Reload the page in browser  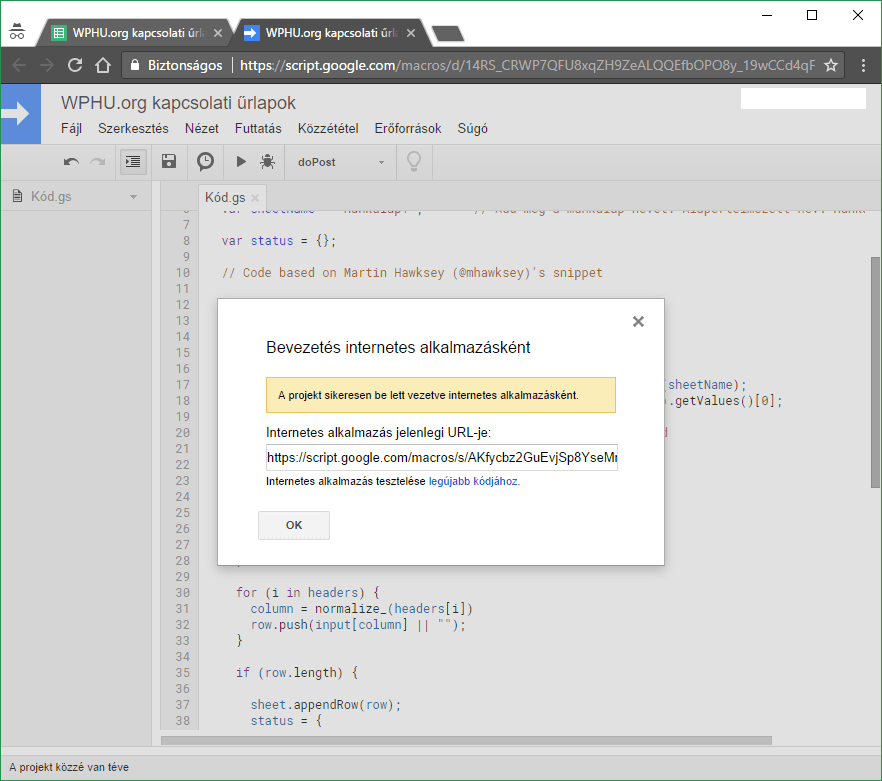74,65
